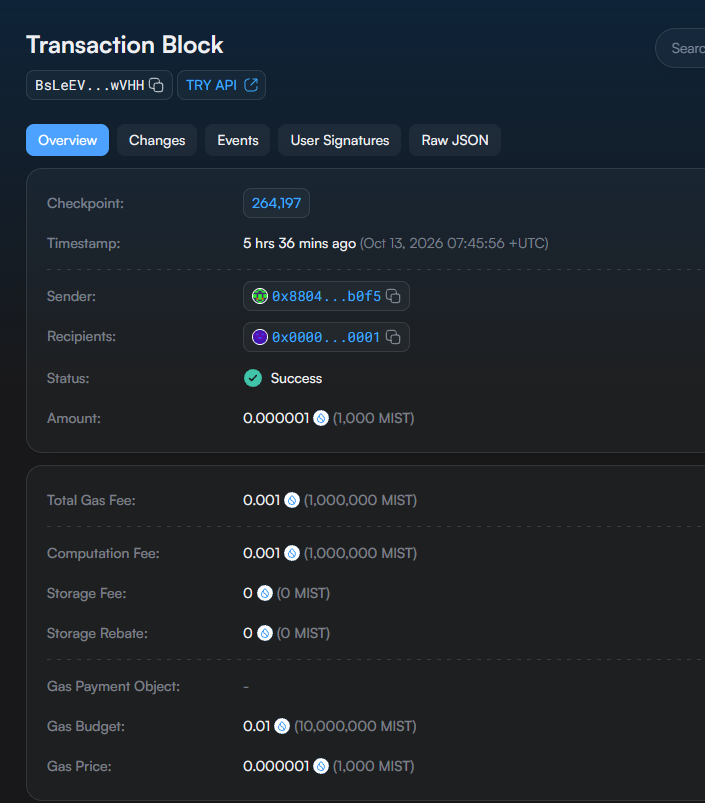The width and height of the screenshot is (705, 803).
Task: Click the 'Success' status text
Action: (x=296, y=378)
